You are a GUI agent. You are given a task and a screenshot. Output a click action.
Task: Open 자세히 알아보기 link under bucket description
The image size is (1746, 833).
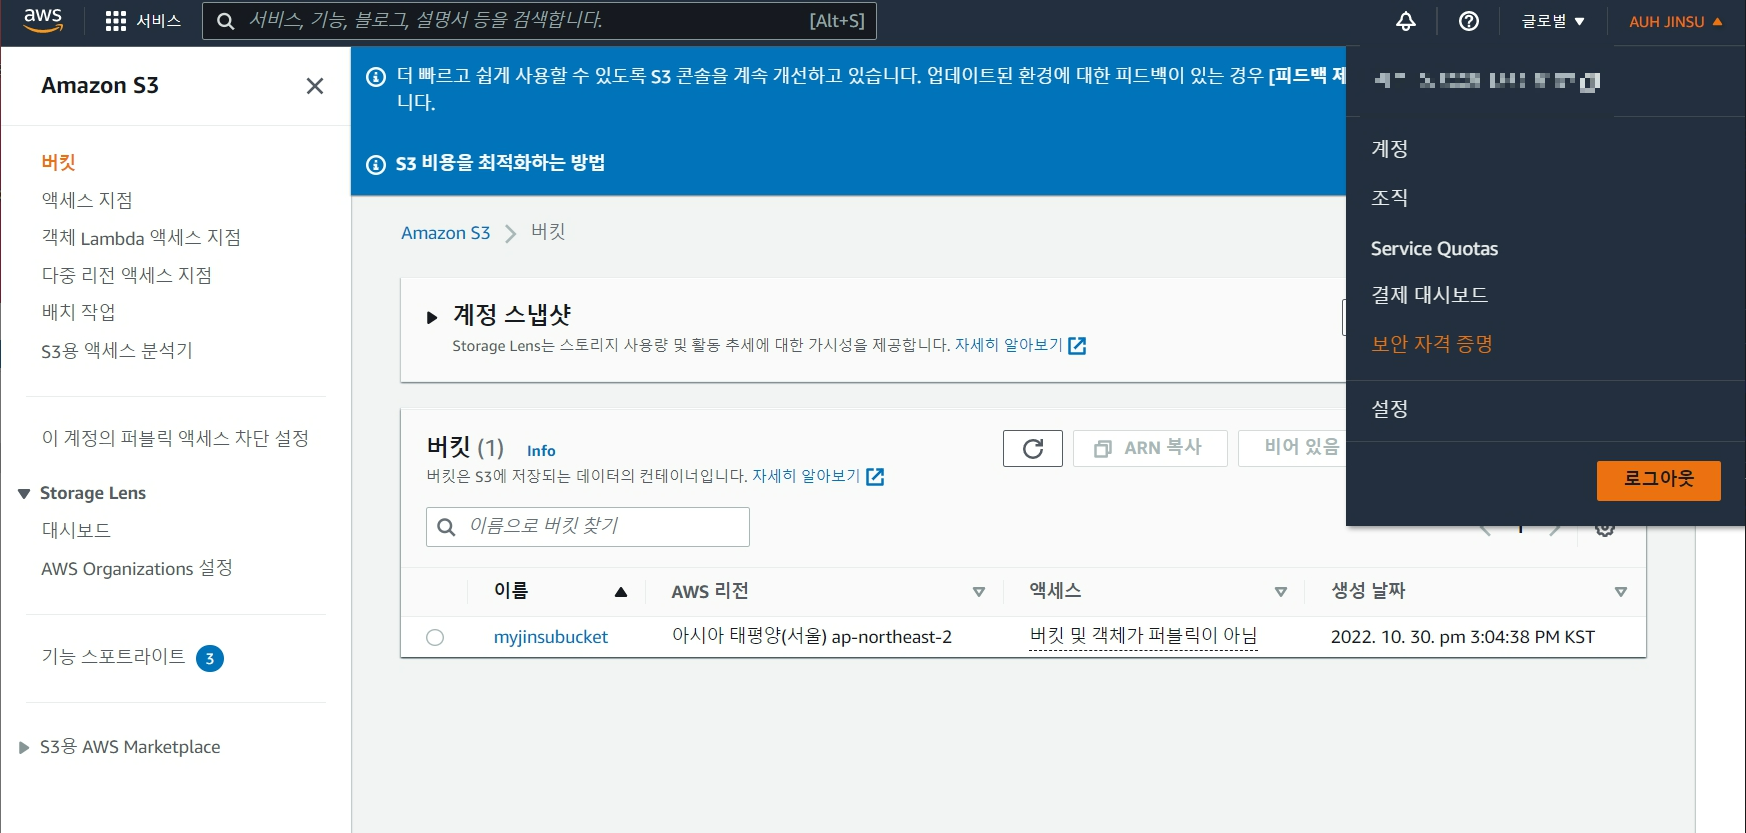pyautogui.click(x=806, y=476)
